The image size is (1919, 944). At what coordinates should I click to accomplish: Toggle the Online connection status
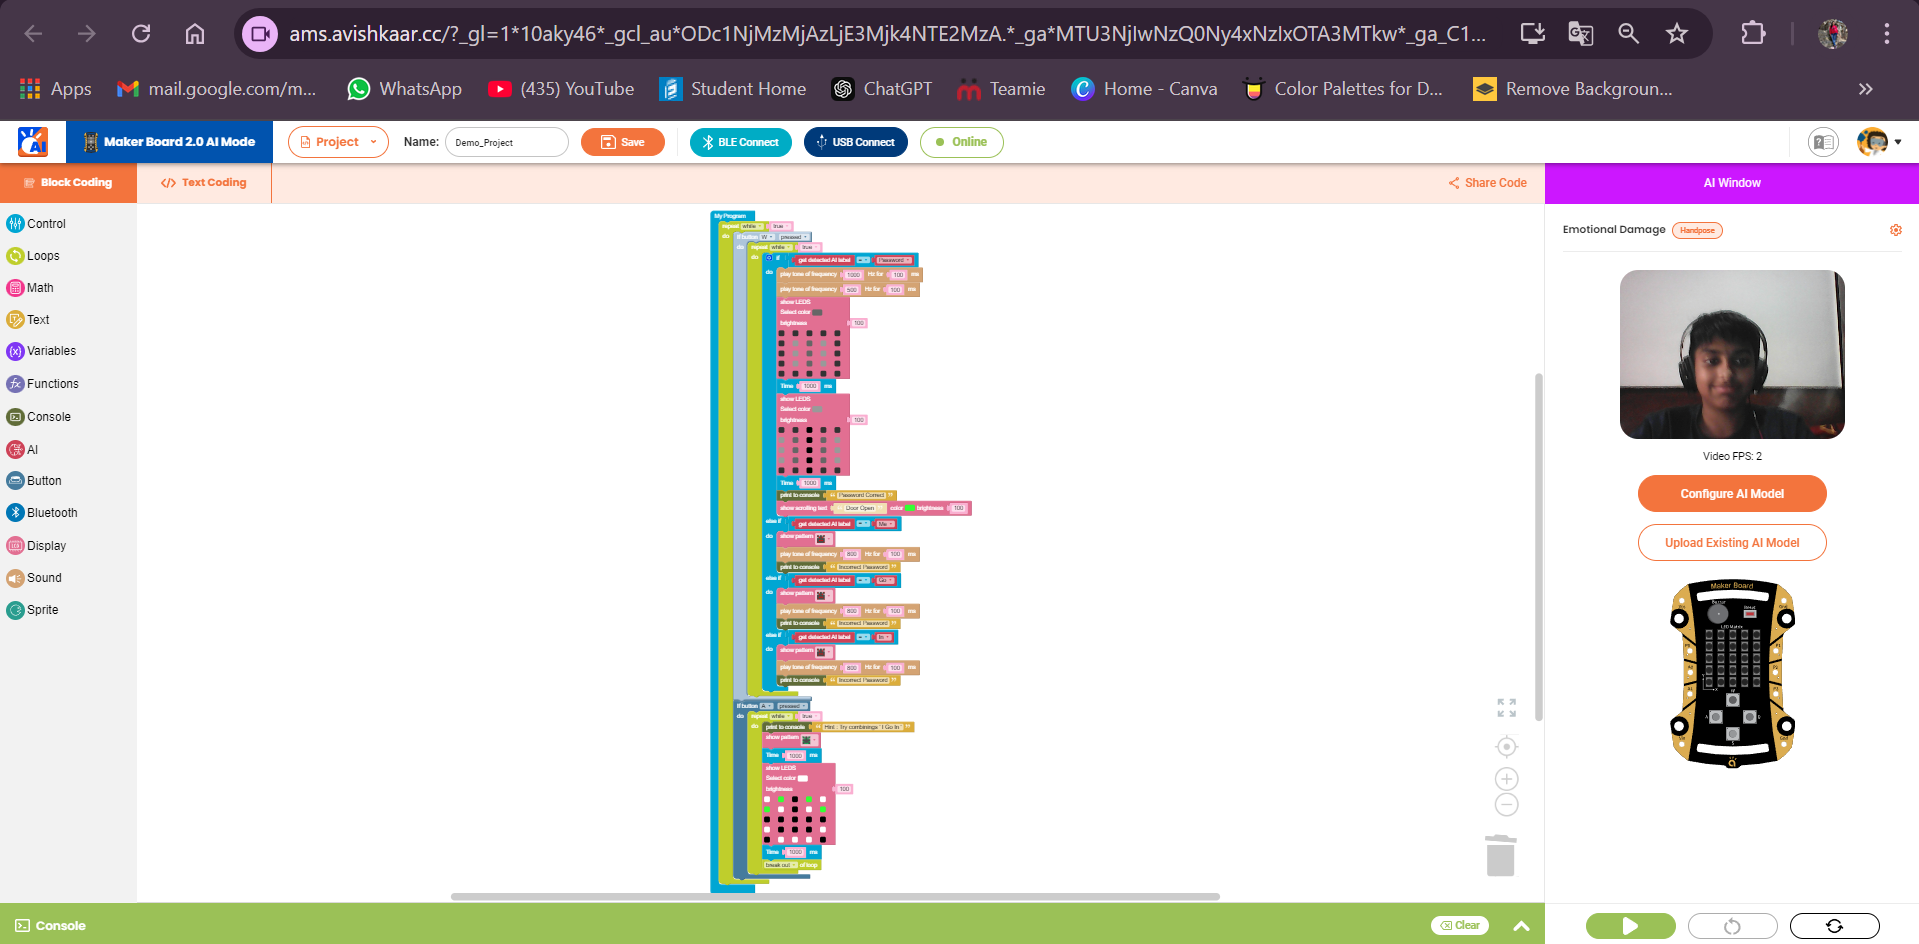[x=961, y=142]
